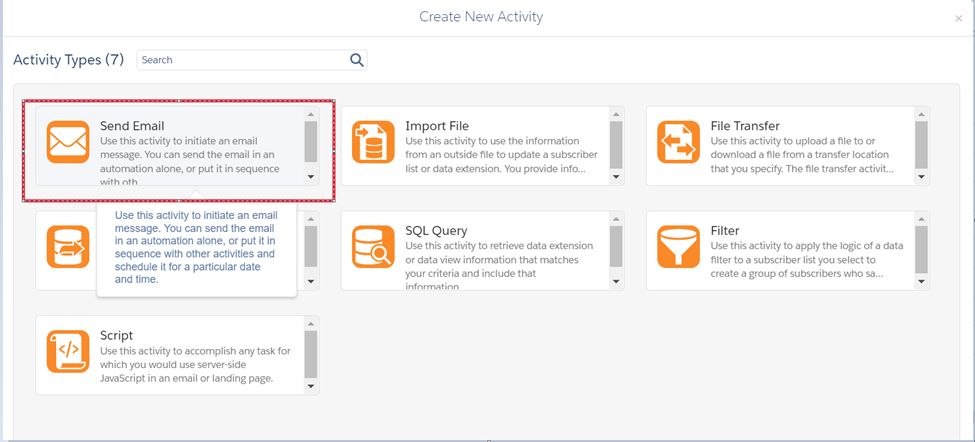This screenshot has width=975, height=442.
Task: Choose the SQL Query activity title
Action: coord(436,231)
